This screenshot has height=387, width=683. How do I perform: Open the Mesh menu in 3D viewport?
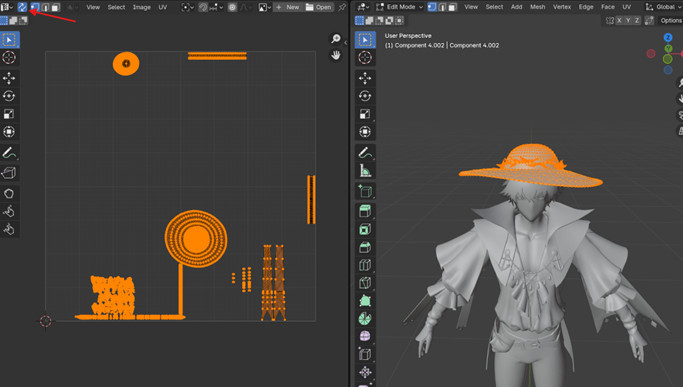point(538,7)
